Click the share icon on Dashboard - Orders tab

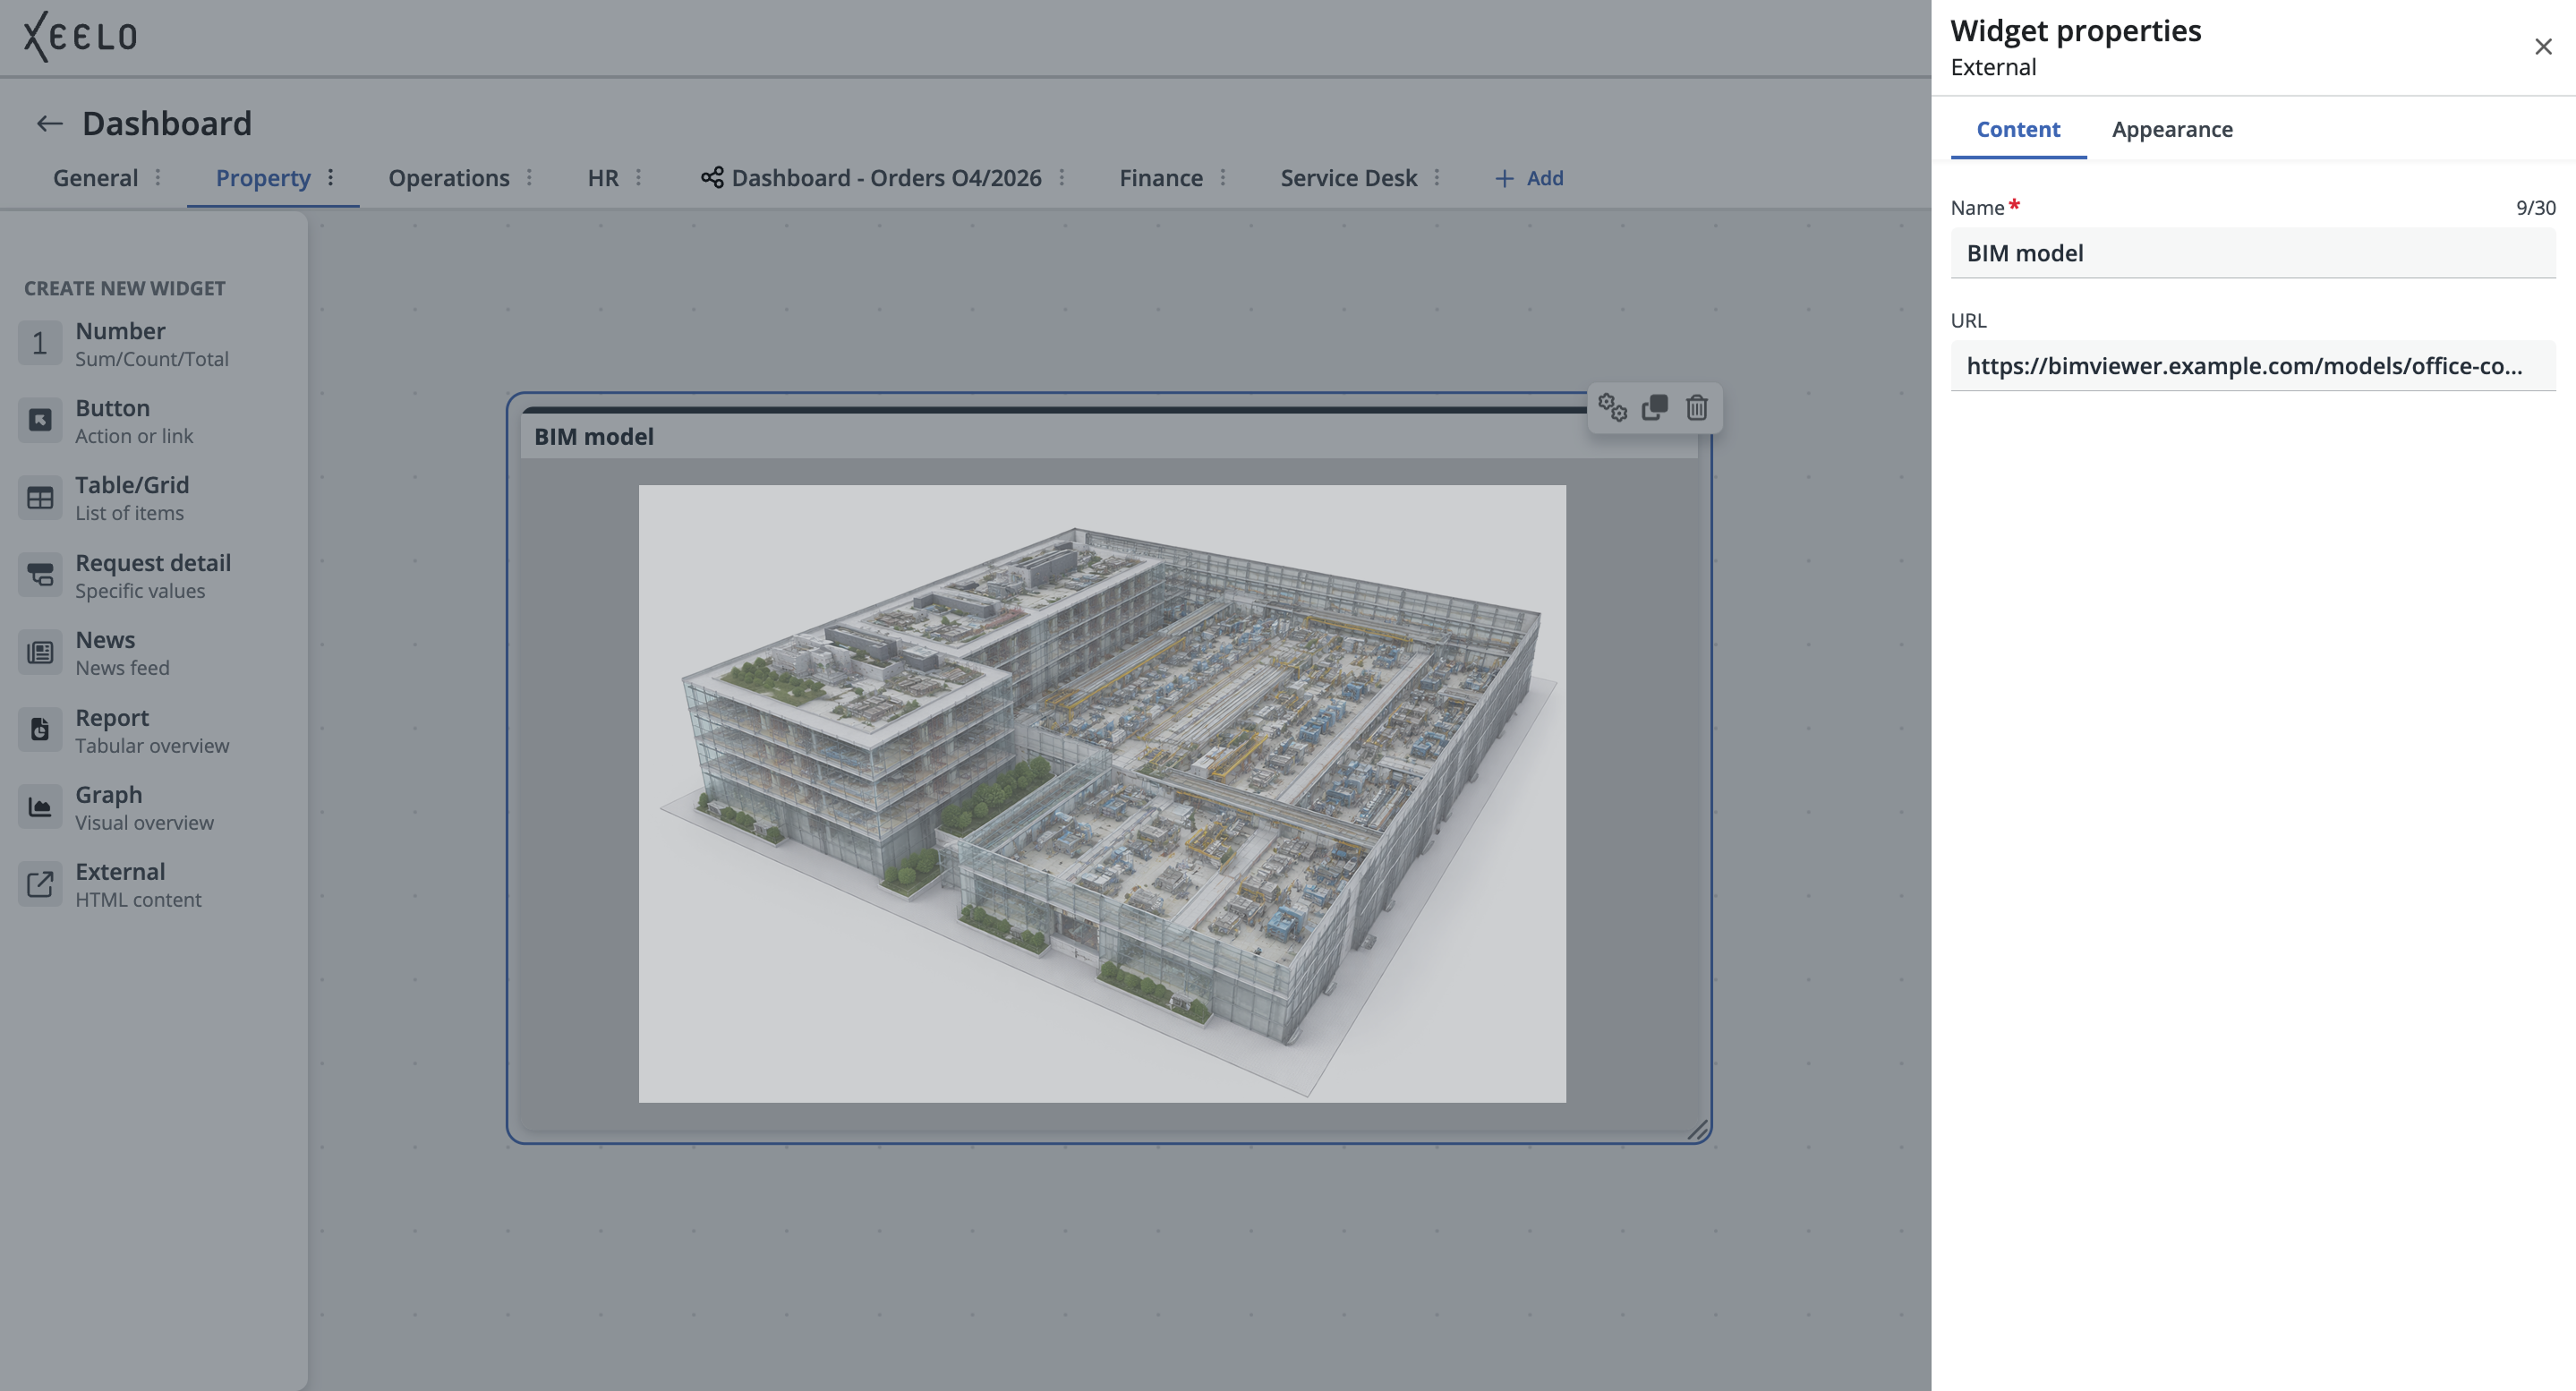(712, 178)
